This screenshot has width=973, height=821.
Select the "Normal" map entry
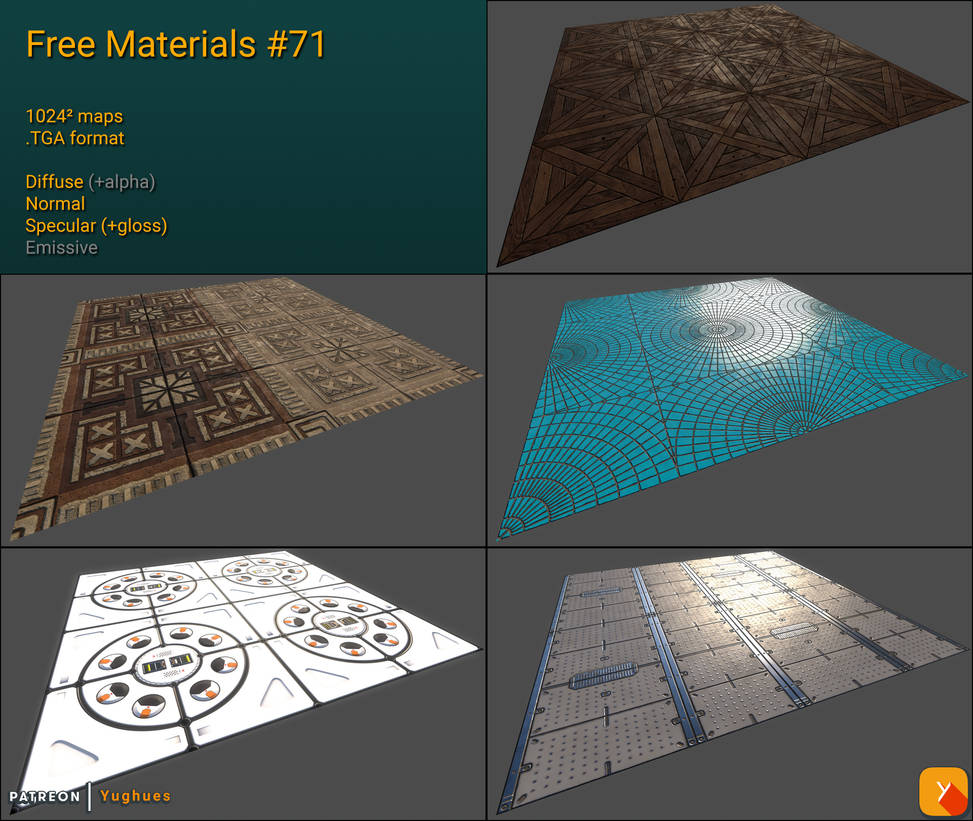tap(55, 204)
